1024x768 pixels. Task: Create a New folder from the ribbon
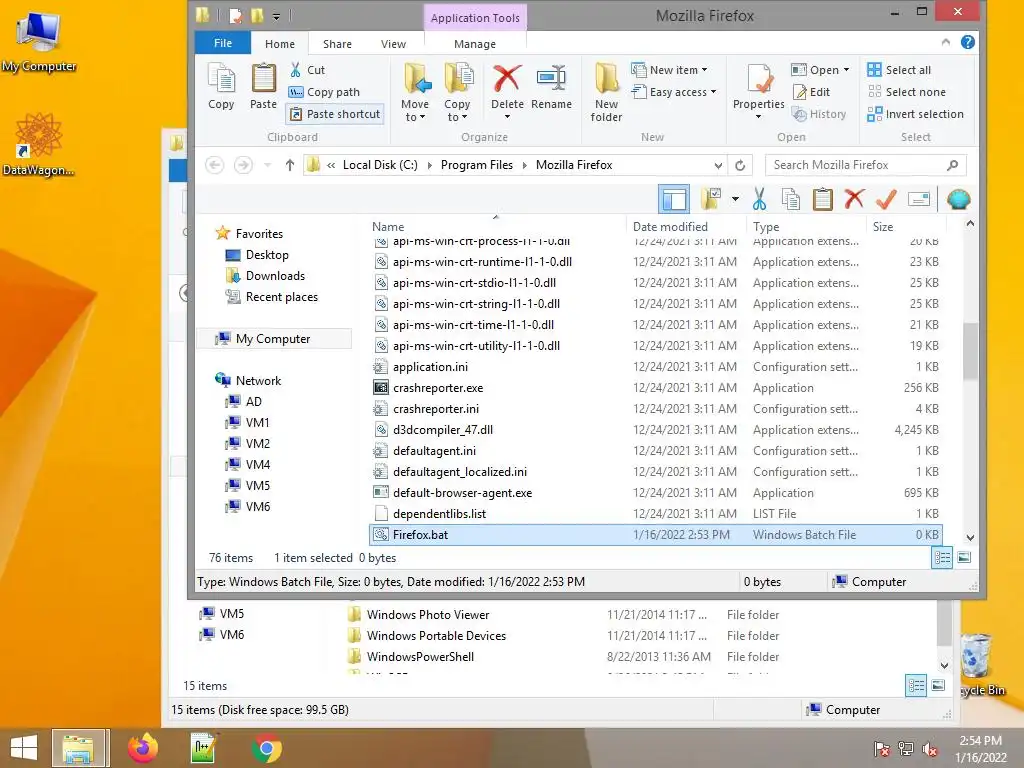(606, 93)
